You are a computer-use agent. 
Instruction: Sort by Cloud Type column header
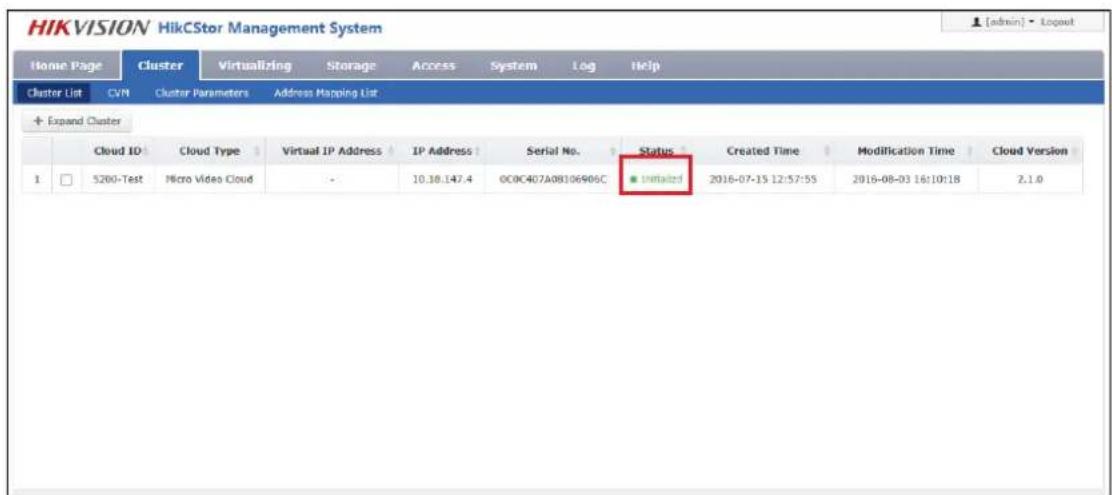point(210,151)
